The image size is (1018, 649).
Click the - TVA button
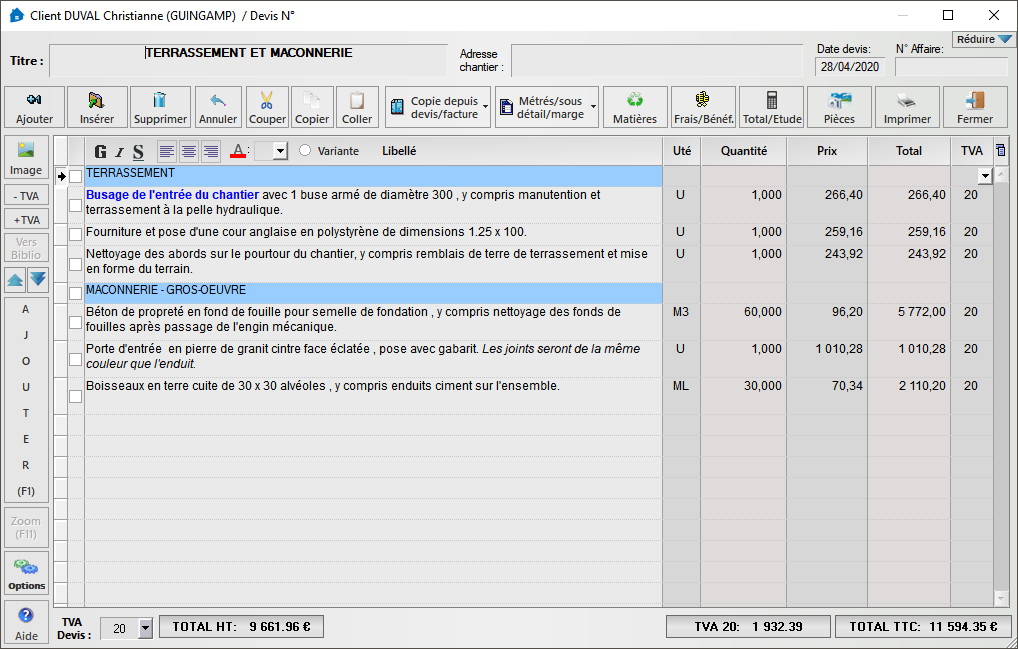pos(27,195)
